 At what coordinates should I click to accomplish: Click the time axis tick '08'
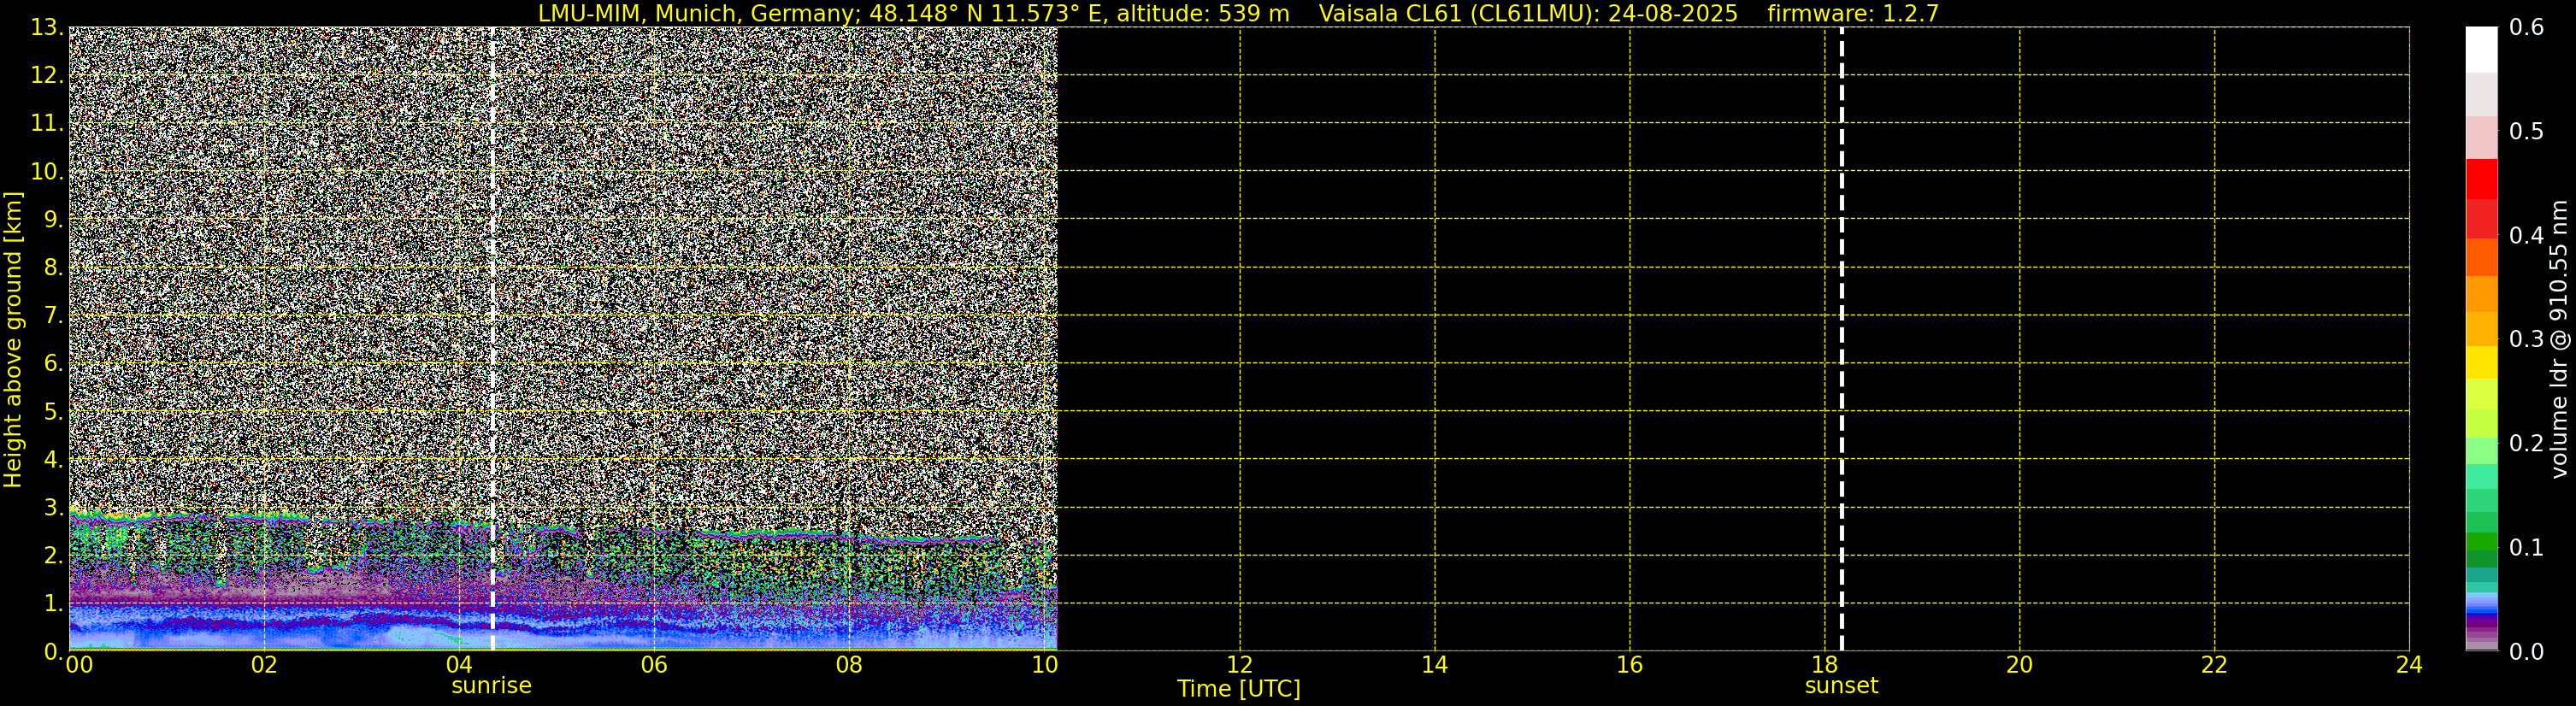[x=849, y=665]
